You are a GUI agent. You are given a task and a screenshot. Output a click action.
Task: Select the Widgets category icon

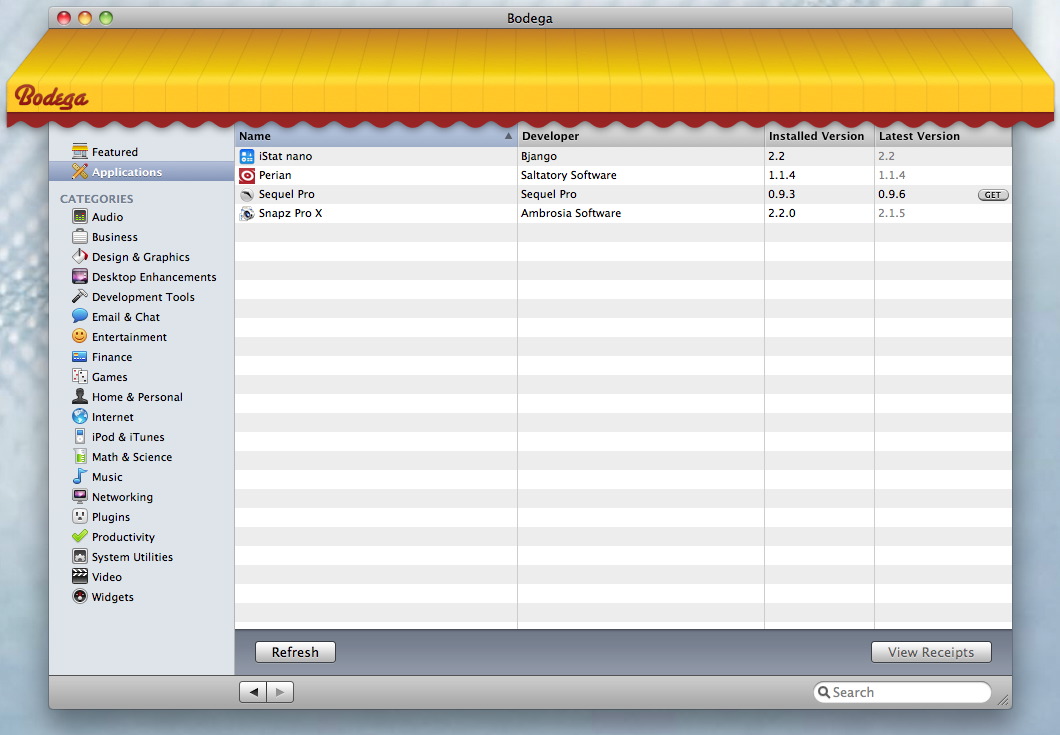80,596
